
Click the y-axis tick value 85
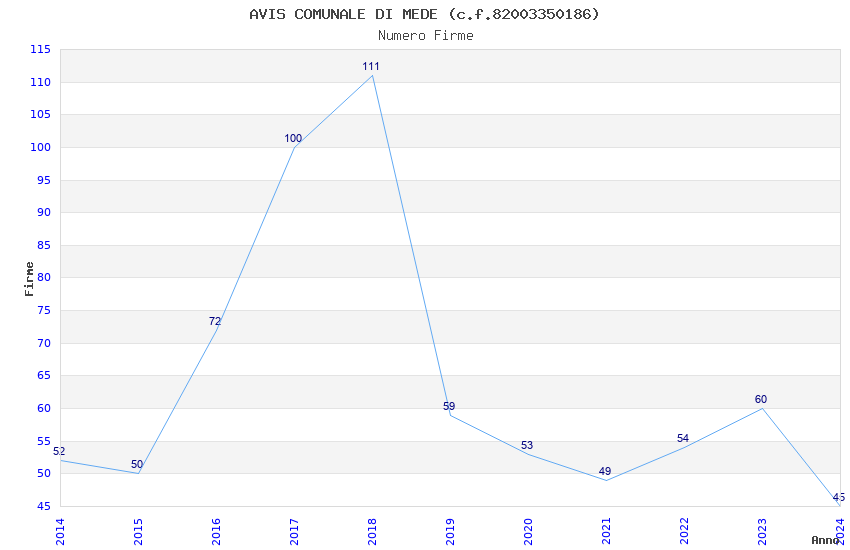44,245
